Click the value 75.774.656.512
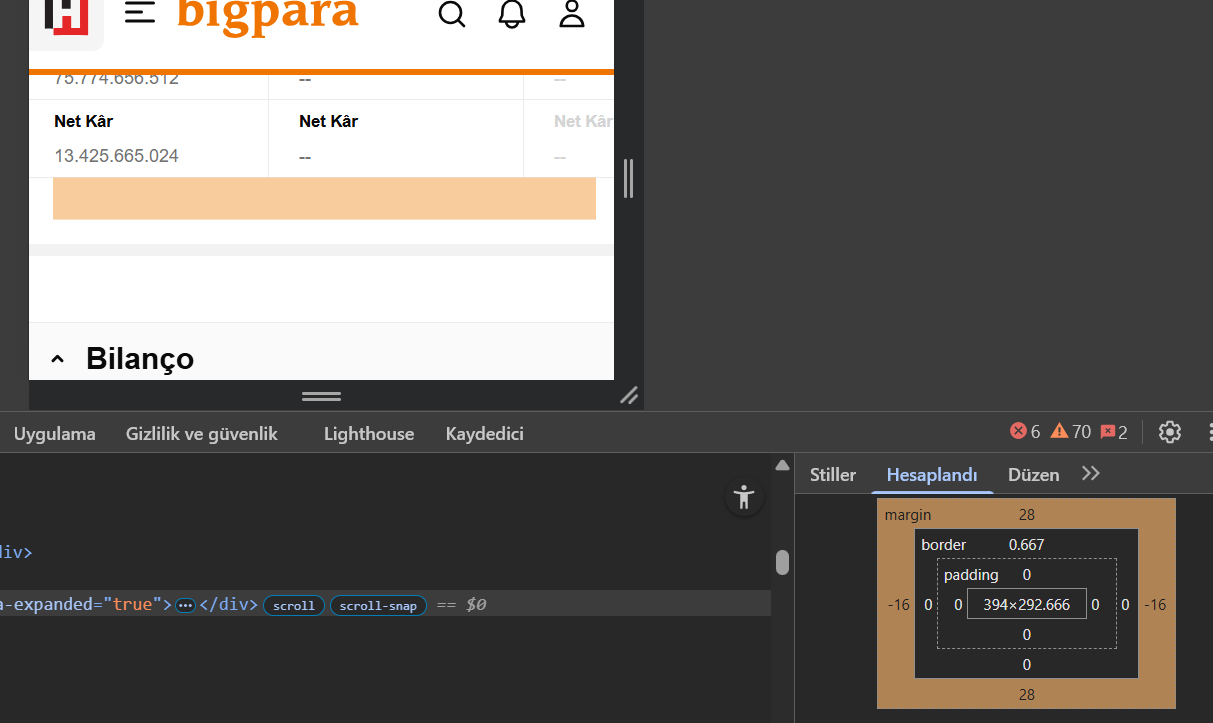This screenshot has height=723, width=1213. [117, 79]
